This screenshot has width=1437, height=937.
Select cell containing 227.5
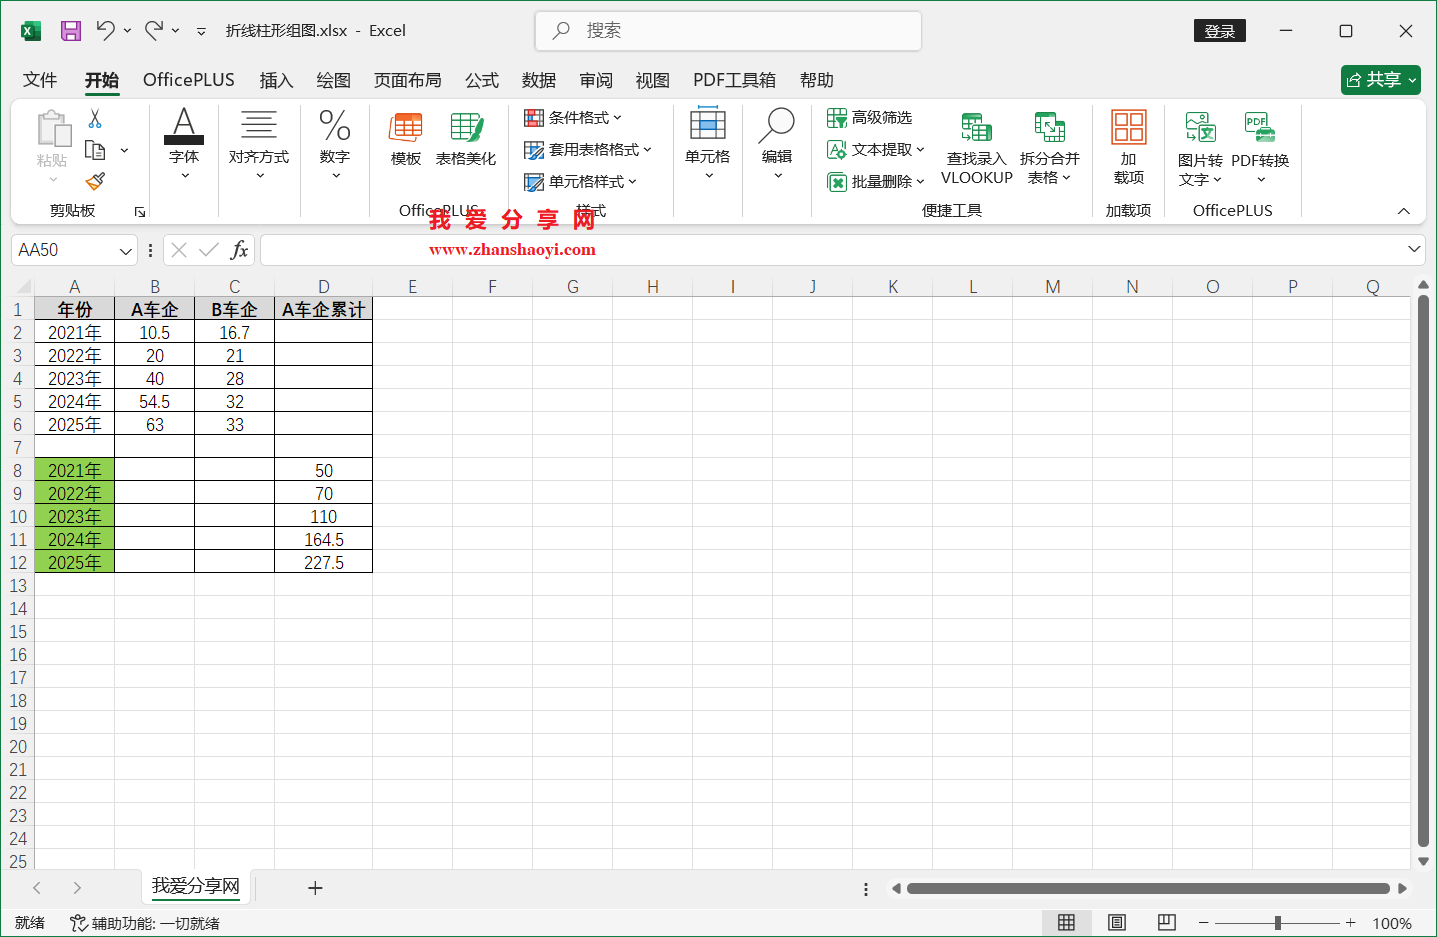(324, 562)
